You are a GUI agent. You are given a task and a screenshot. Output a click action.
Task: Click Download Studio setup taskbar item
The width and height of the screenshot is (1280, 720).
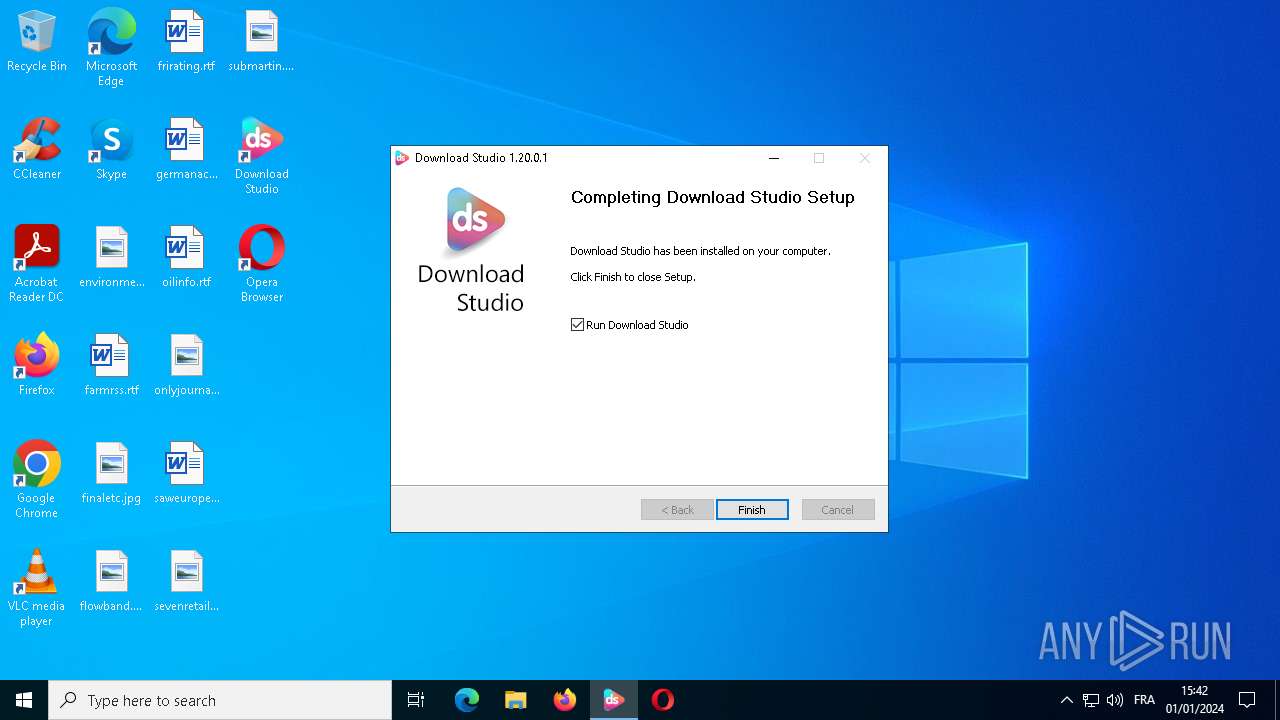pos(614,700)
